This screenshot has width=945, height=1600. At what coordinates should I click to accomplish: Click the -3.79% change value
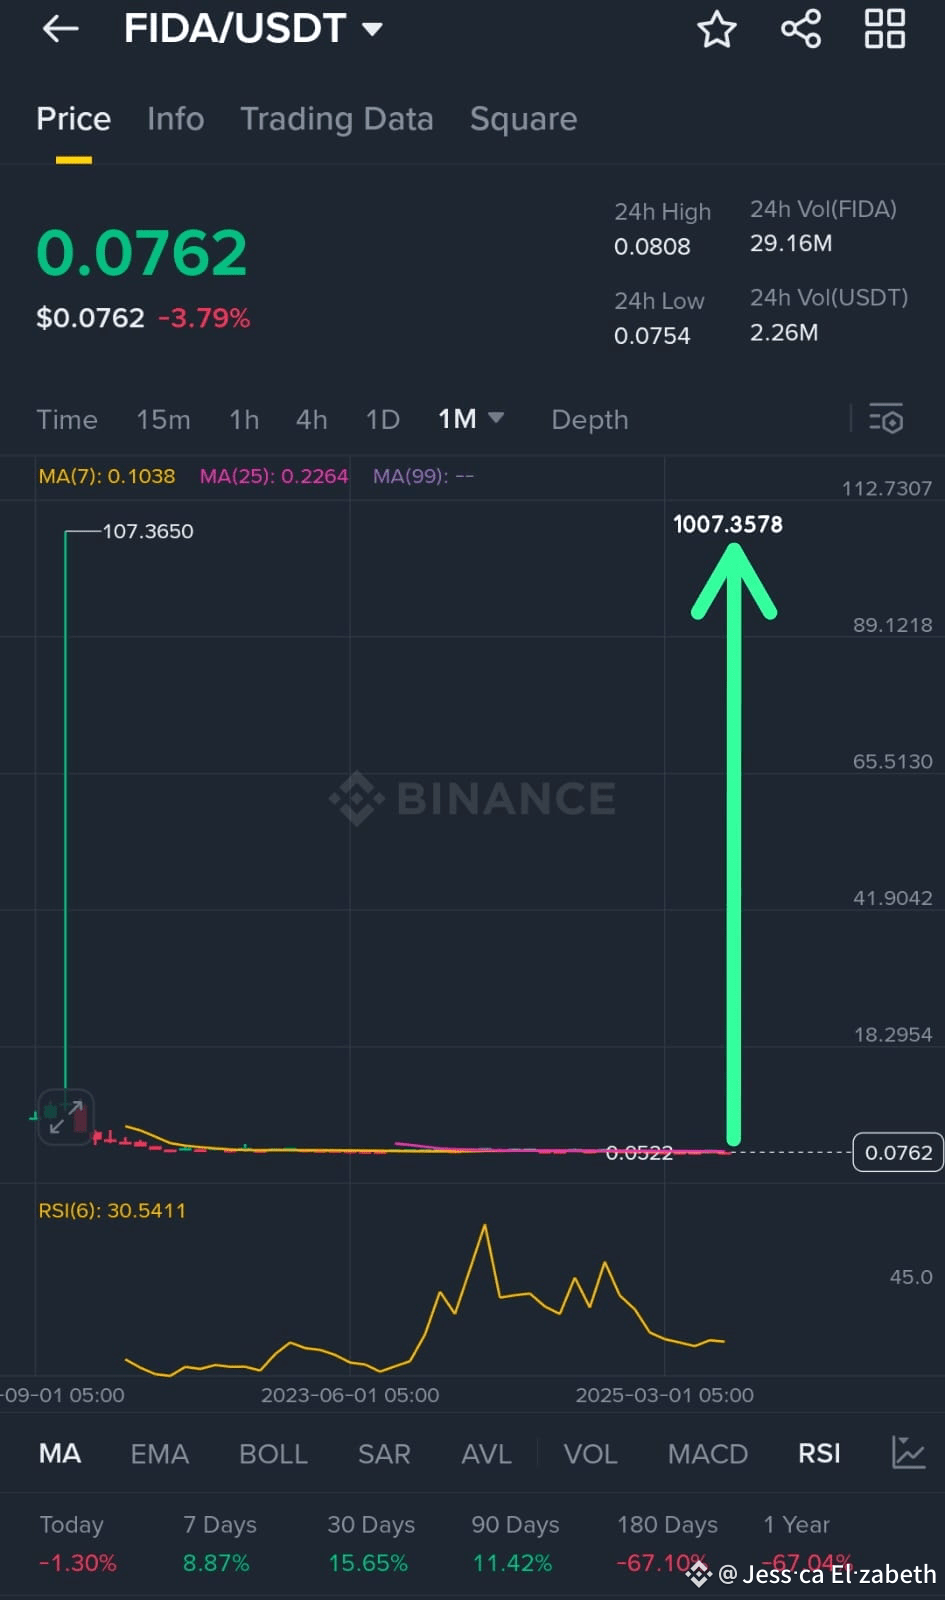point(204,318)
